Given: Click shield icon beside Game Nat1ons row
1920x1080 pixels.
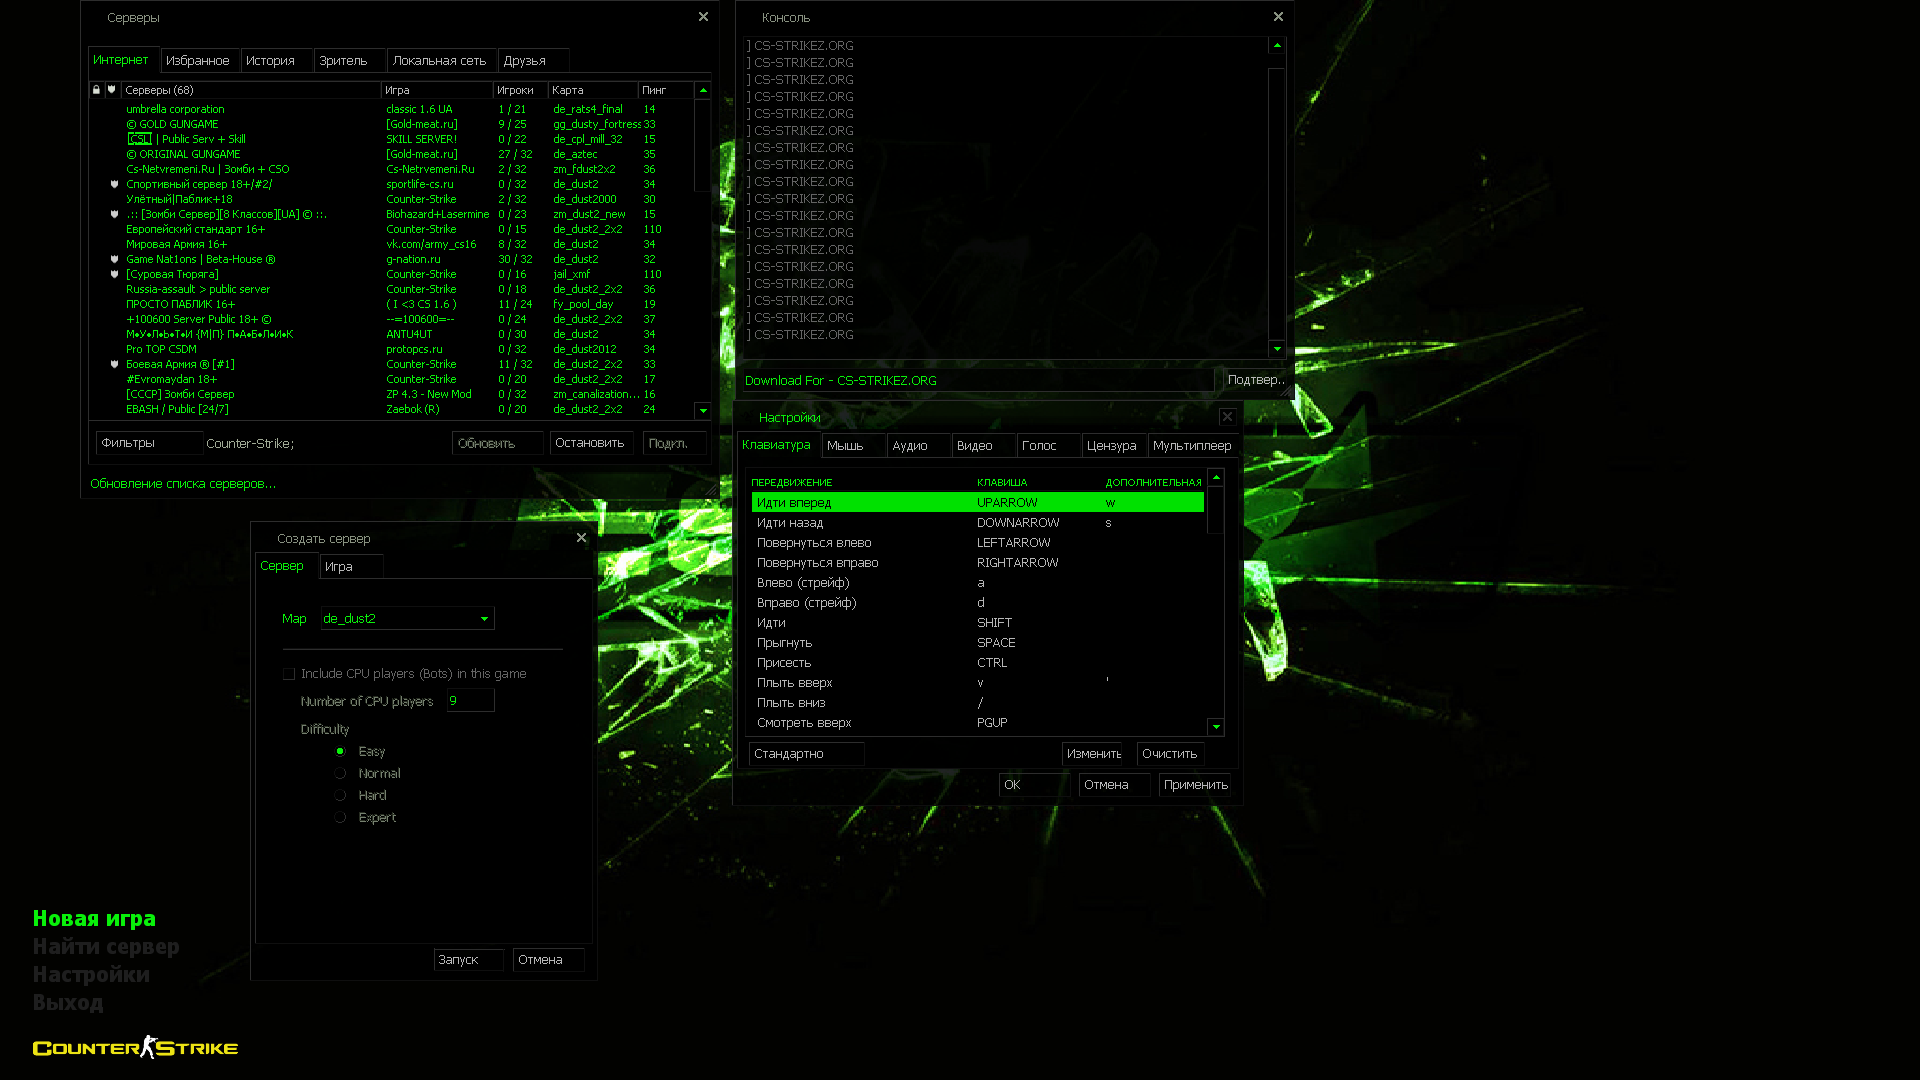Looking at the screenshot, I should (115, 259).
